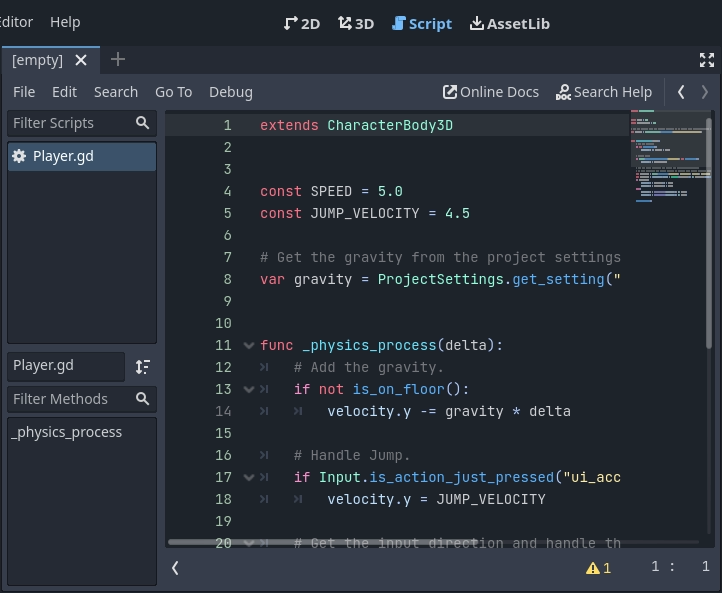Open the Debug menu
The height and width of the screenshot is (593, 722).
[230, 91]
